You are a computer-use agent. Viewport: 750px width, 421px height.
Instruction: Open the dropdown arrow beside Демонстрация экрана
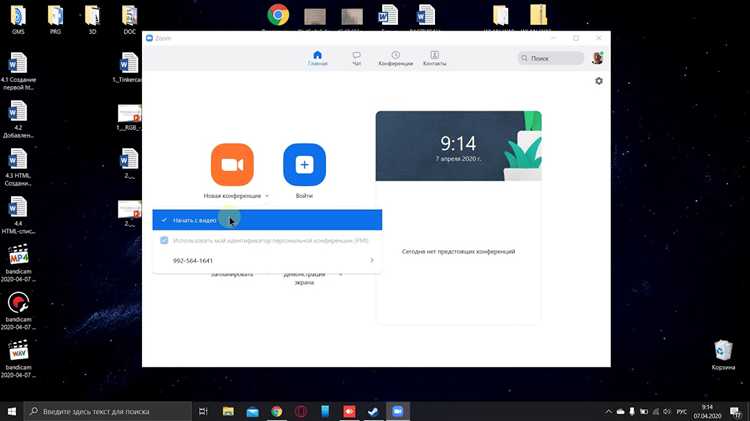tap(341, 275)
